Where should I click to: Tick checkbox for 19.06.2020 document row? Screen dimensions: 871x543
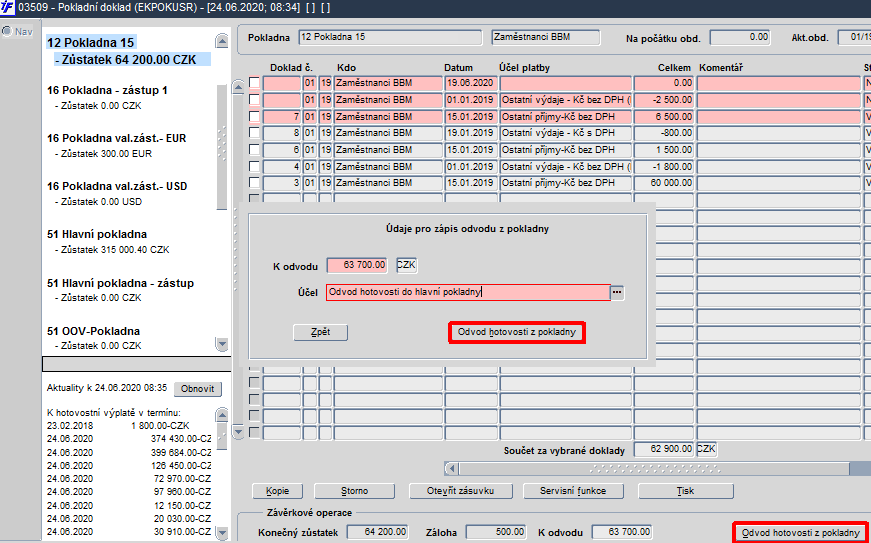tap(254, 83)
